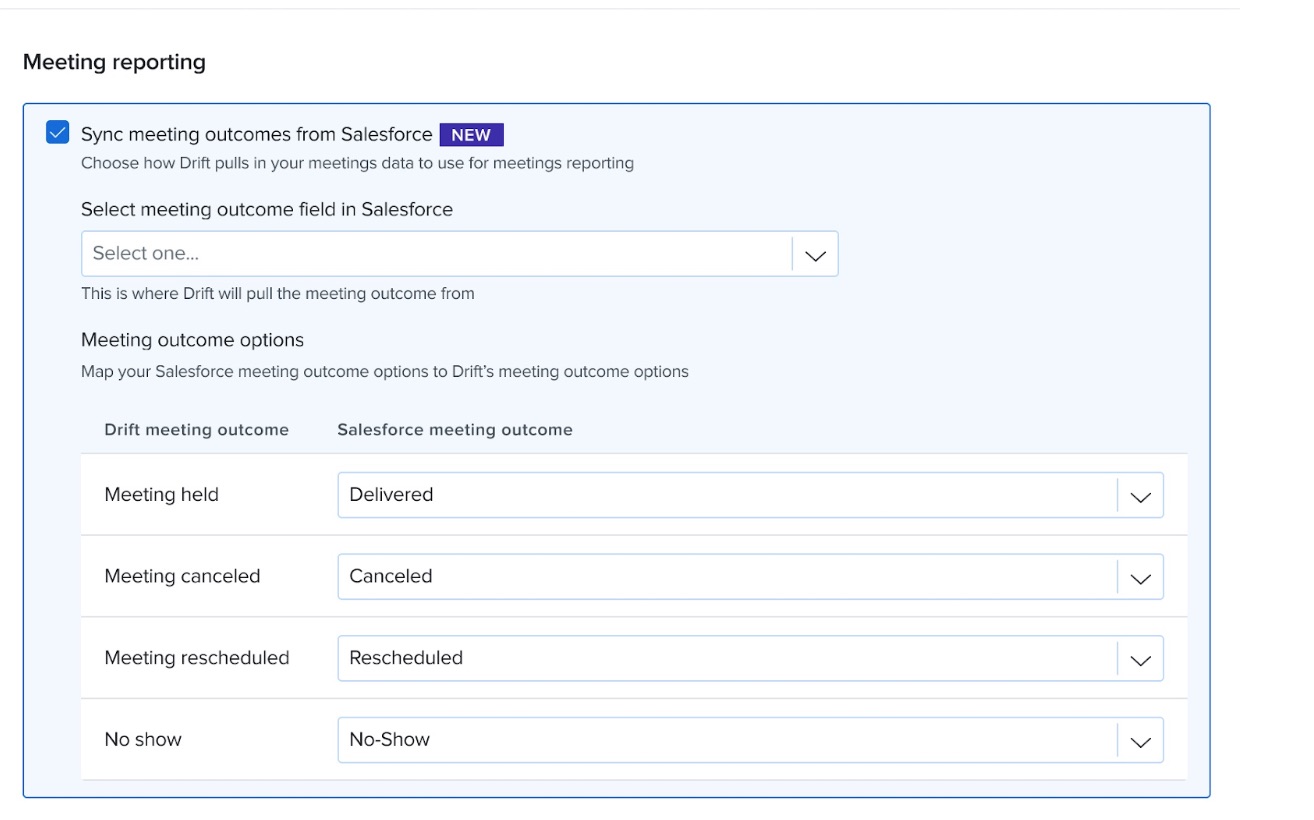1314x820 pixels.
Task: Click the chevron beside No-Show
Action: [x=1140, y=742]
